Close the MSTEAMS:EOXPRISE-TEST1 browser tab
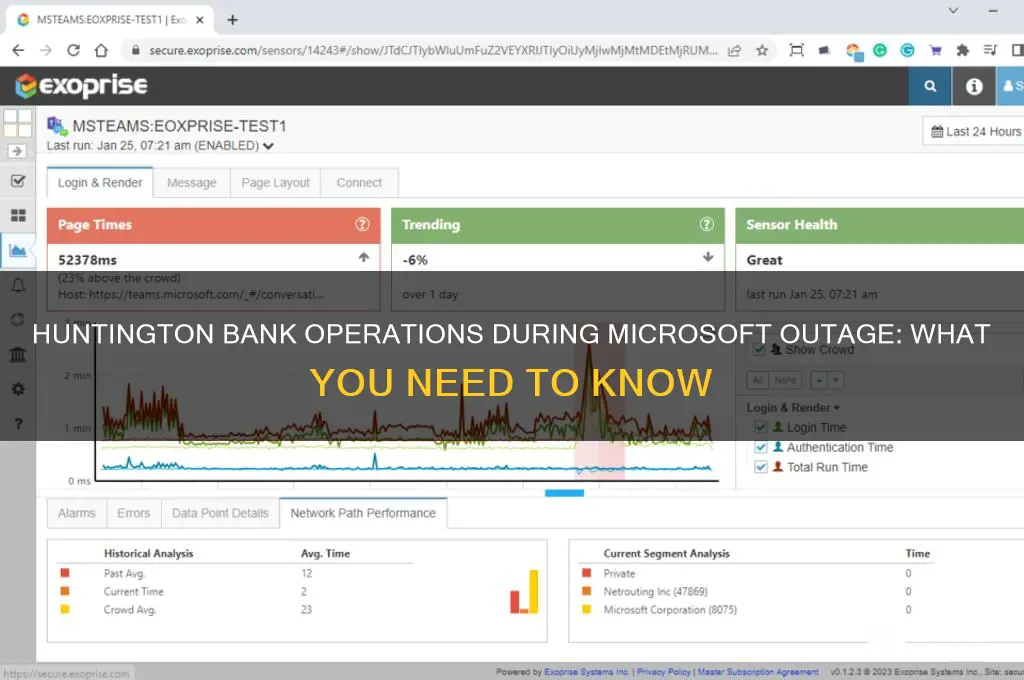1024x680 pixels. coord(200,20)
